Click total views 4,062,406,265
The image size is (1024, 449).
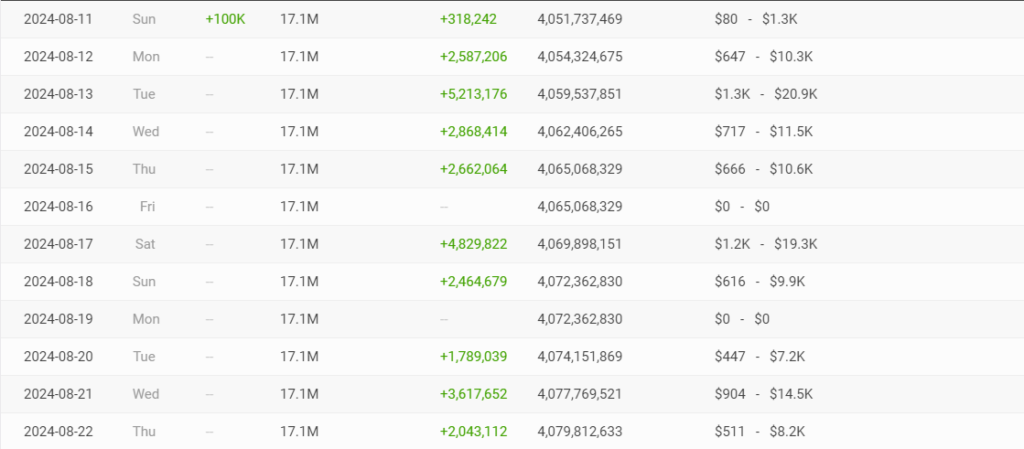click(580, 132)
